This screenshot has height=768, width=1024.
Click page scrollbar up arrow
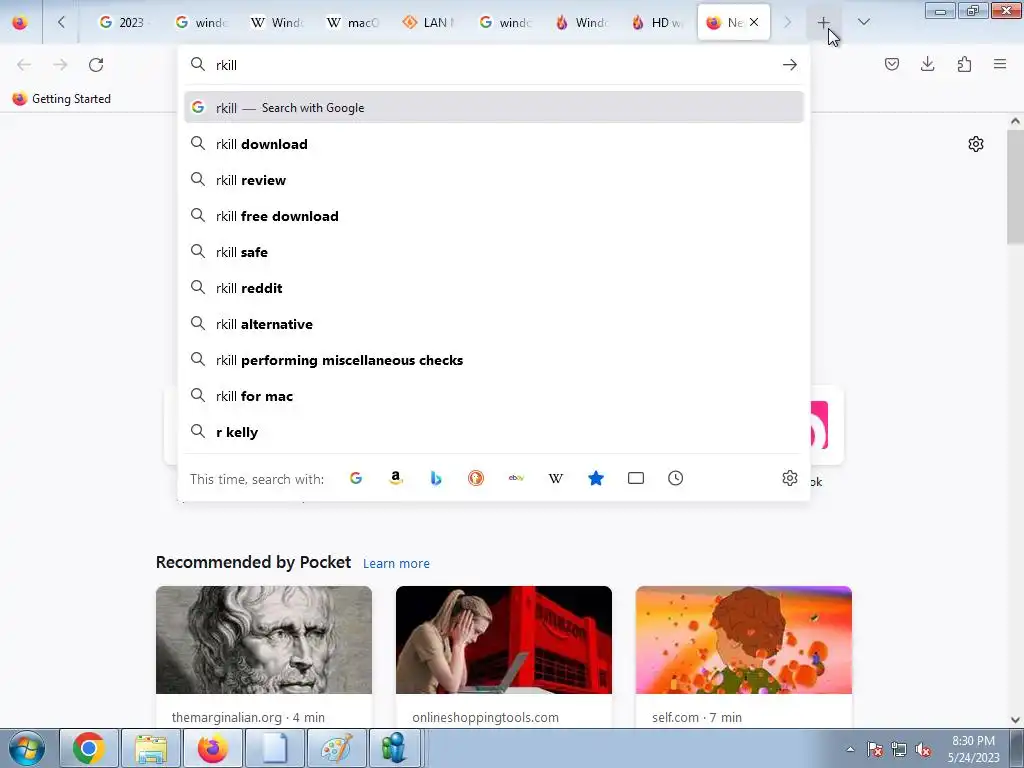click(1015, 121)
